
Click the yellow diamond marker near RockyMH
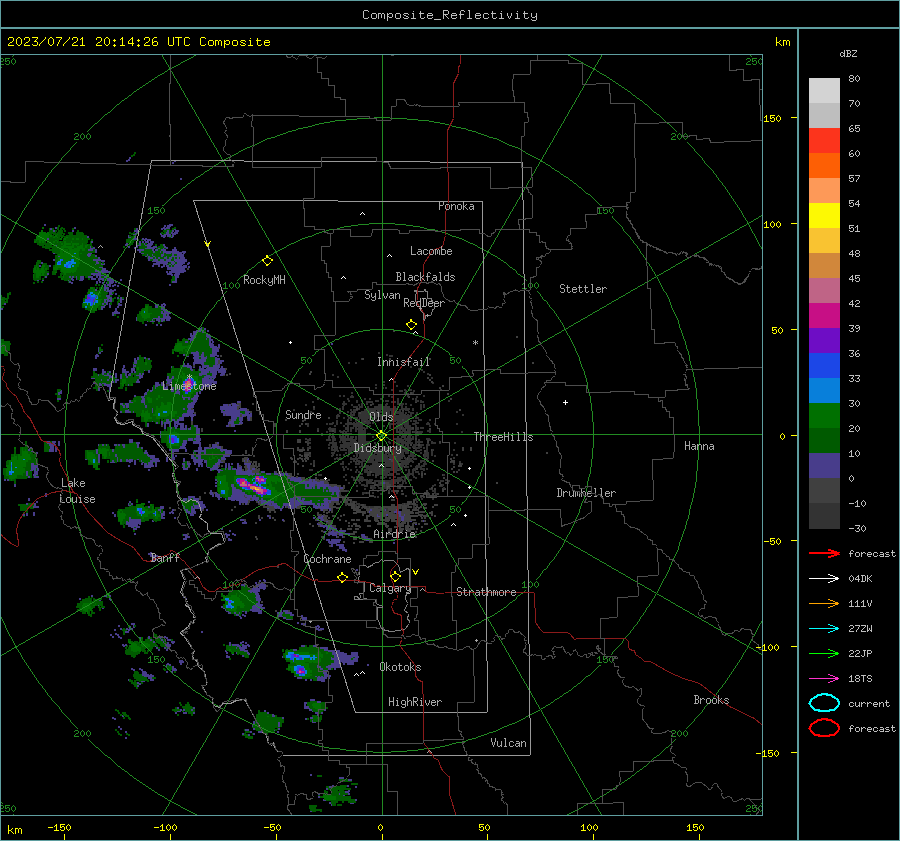(267, 261)
